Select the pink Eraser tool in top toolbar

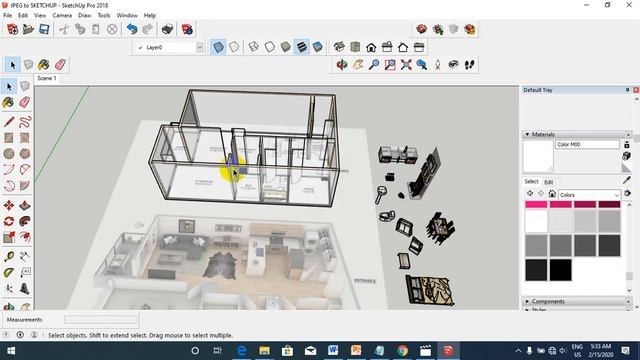click(60, 64)
